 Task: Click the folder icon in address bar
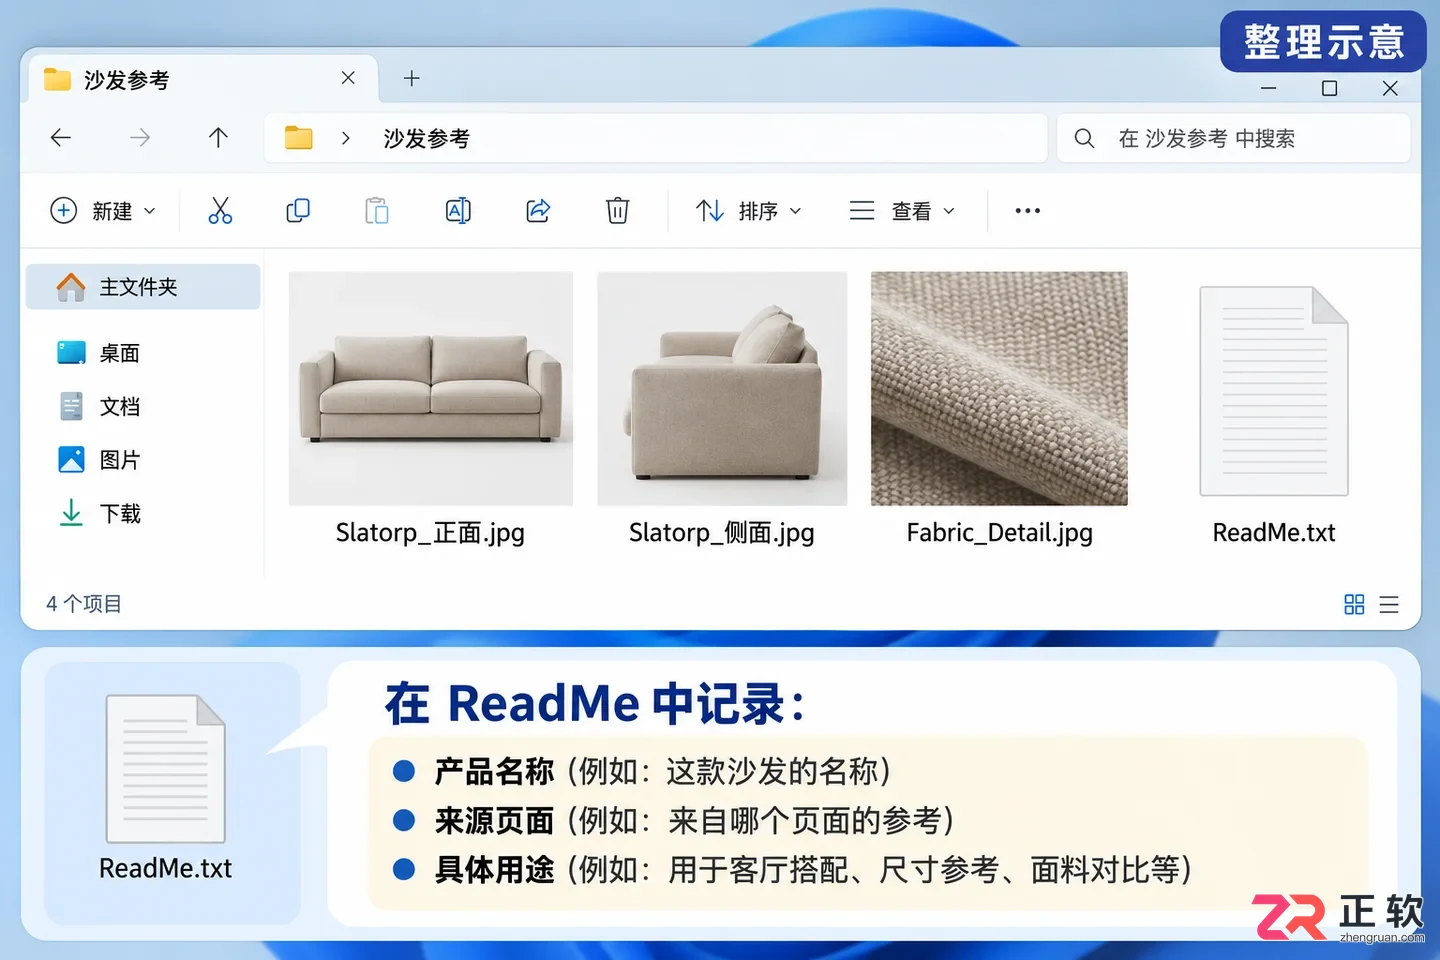click(x=298, y=138)
